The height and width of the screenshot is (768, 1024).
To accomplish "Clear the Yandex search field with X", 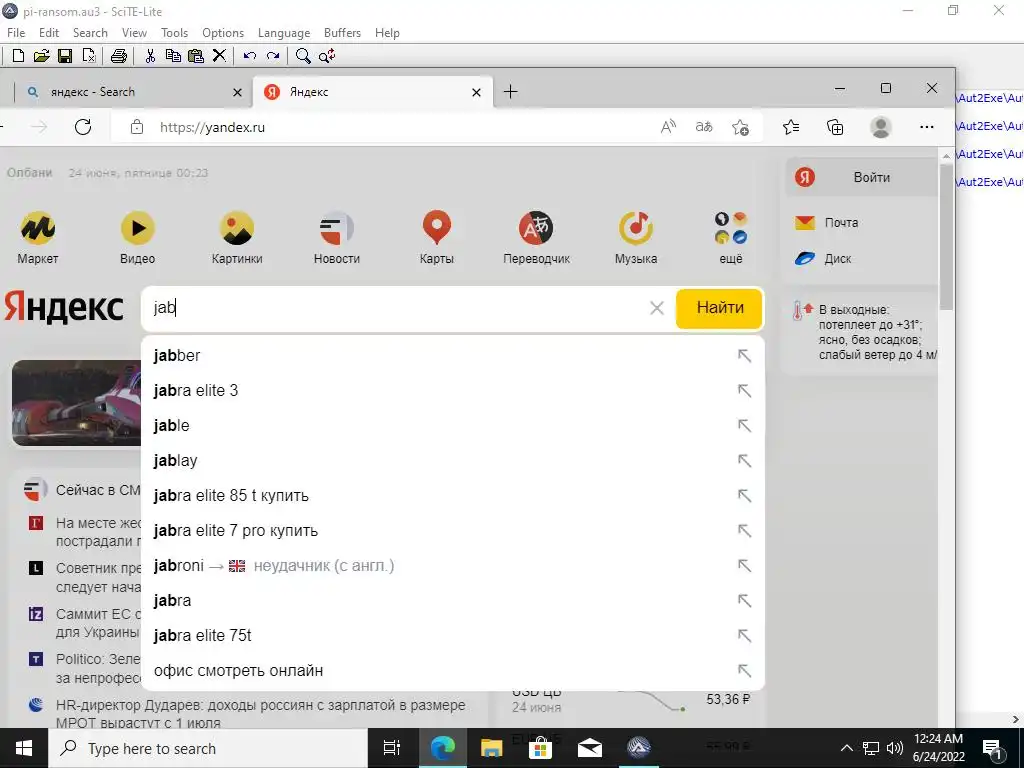I will (657, 308).
